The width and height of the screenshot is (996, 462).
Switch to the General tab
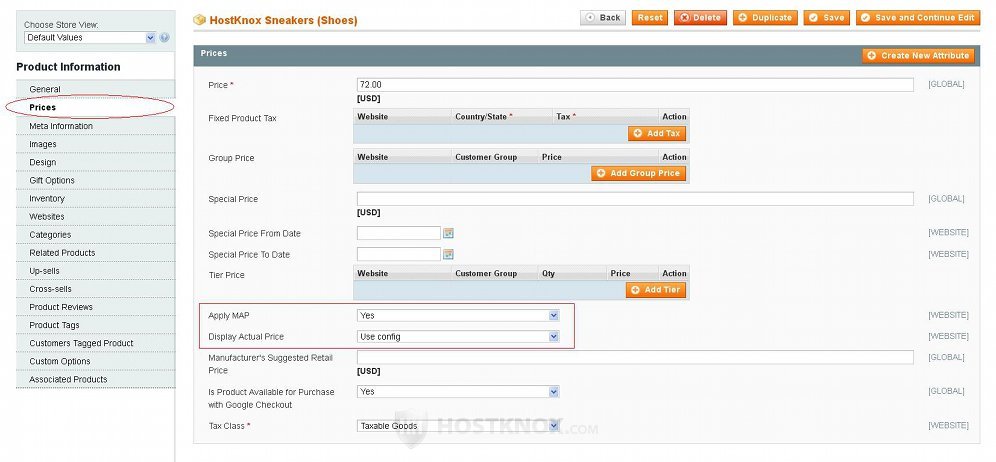point(95,89)
